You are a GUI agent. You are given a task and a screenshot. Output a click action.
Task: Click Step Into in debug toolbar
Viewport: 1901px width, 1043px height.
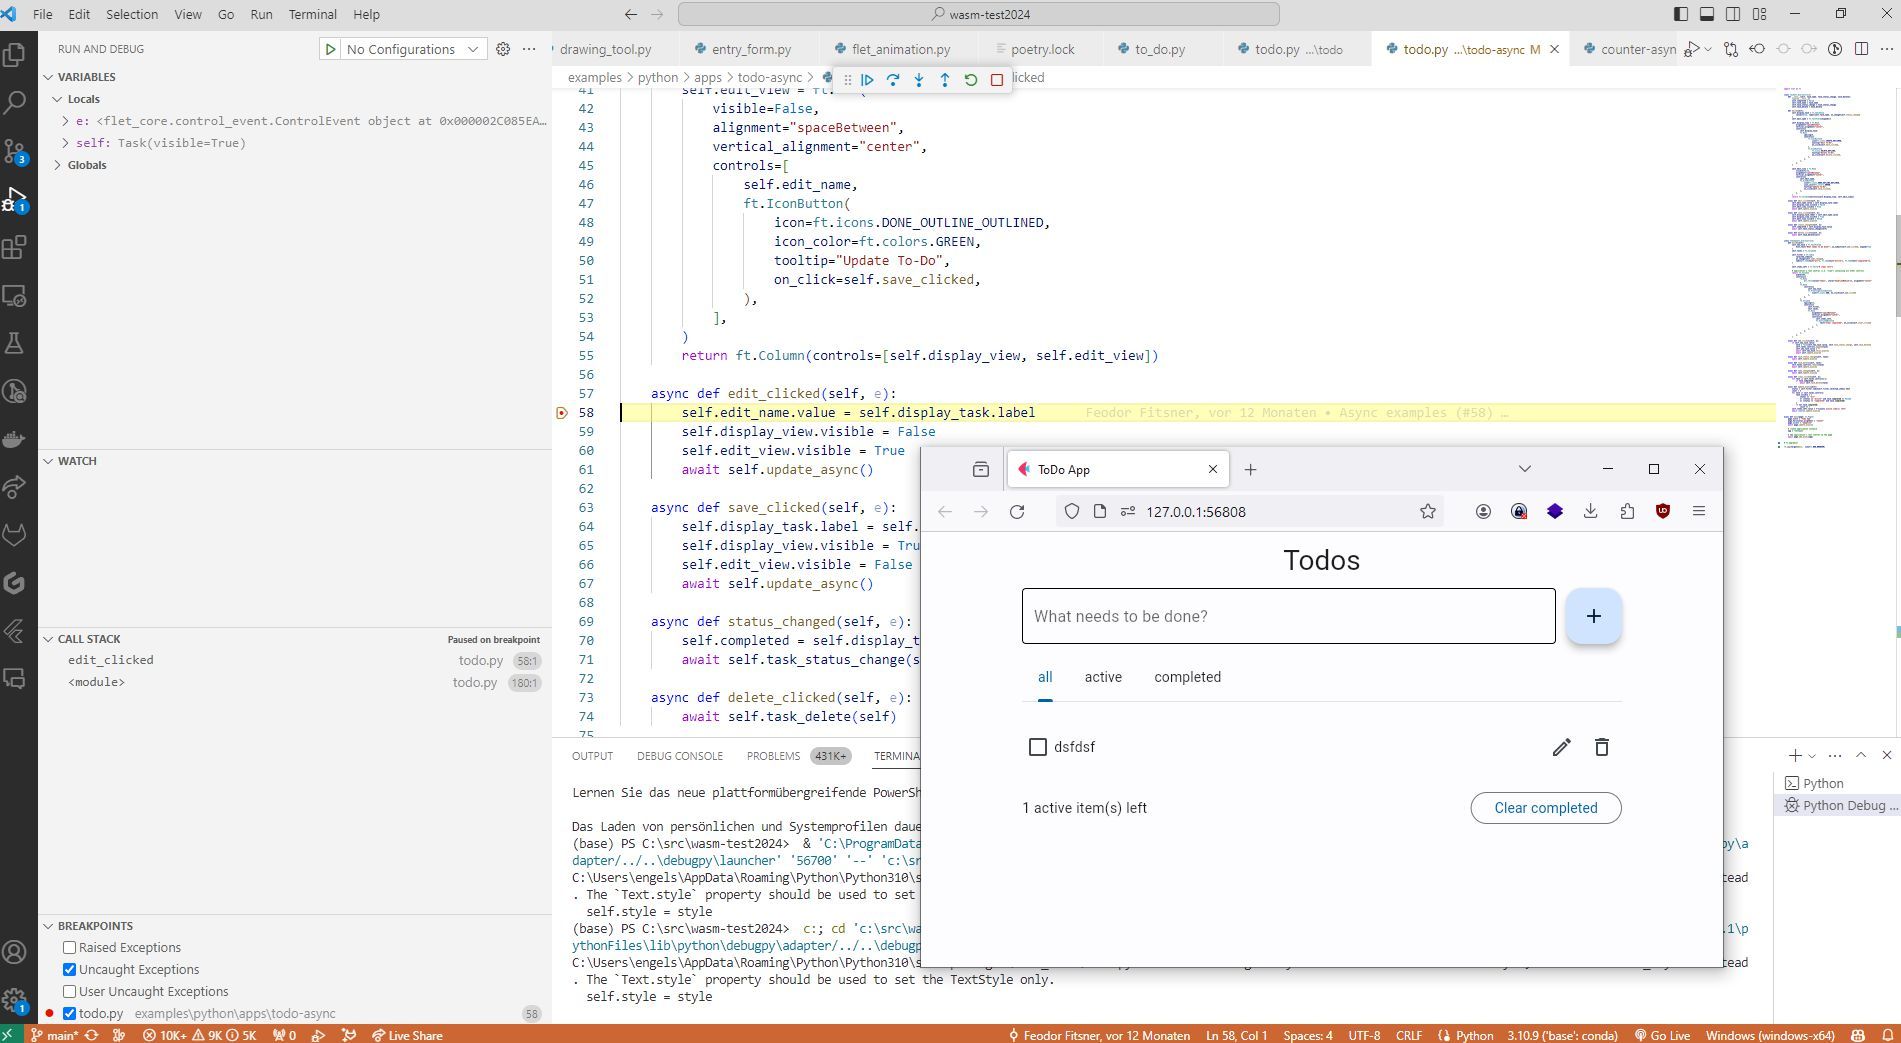coord(919,79)
